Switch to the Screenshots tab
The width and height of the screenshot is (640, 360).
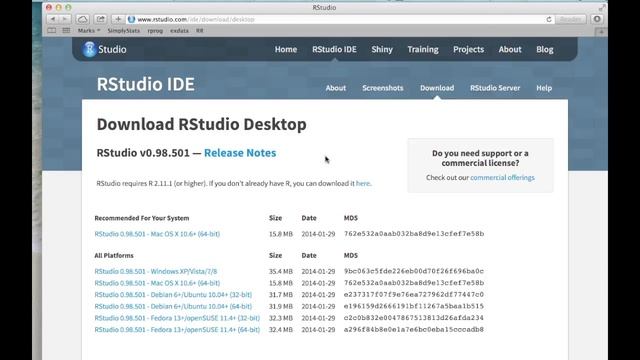point(382,88)
